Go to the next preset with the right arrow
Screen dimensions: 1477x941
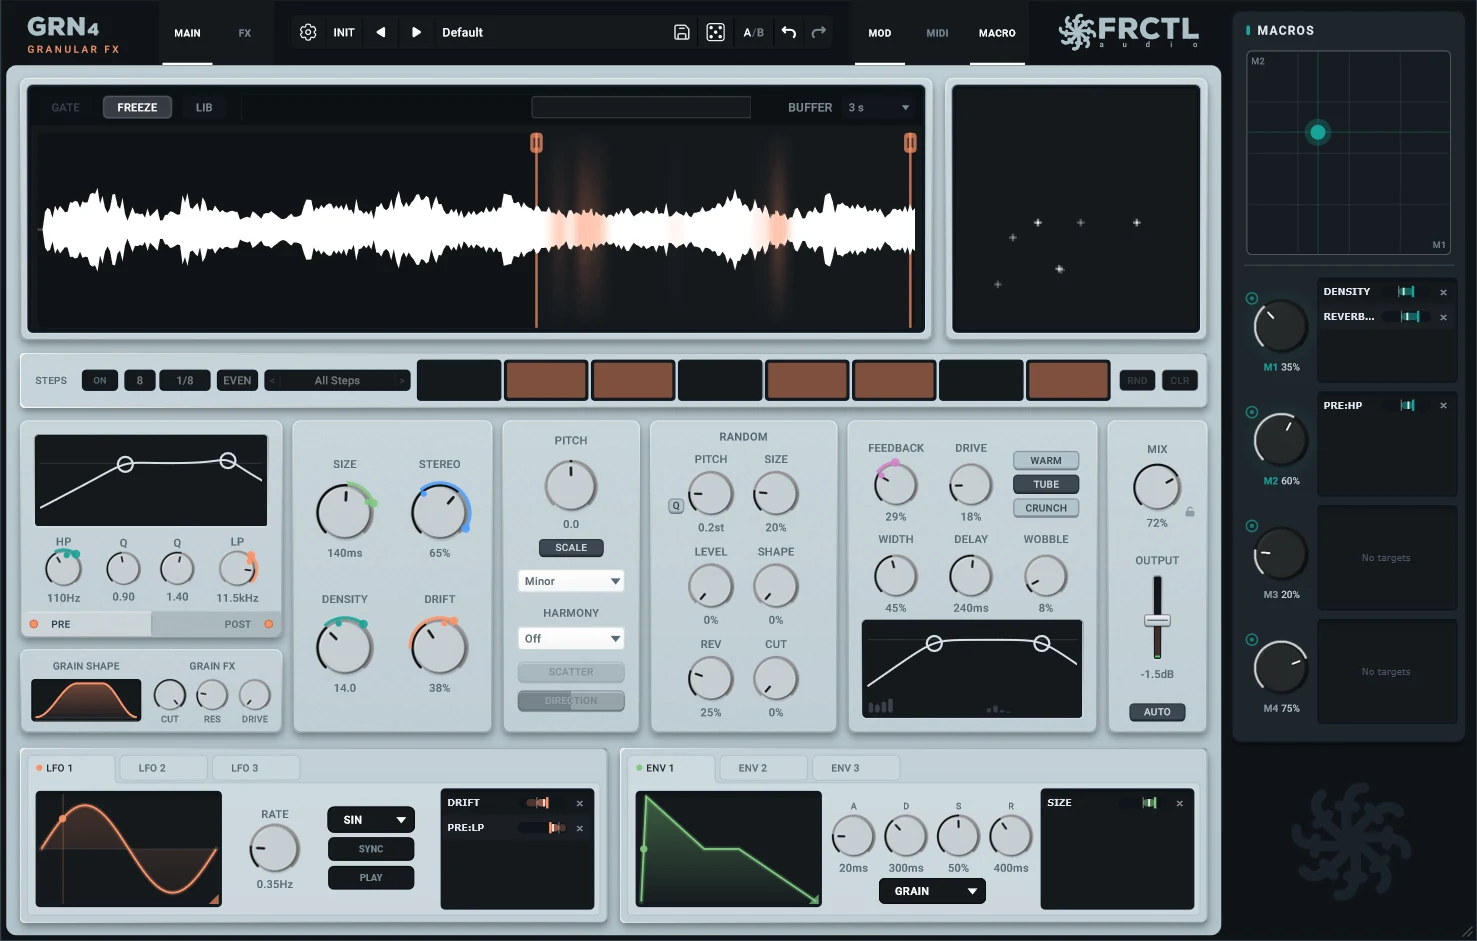point(416,32)
